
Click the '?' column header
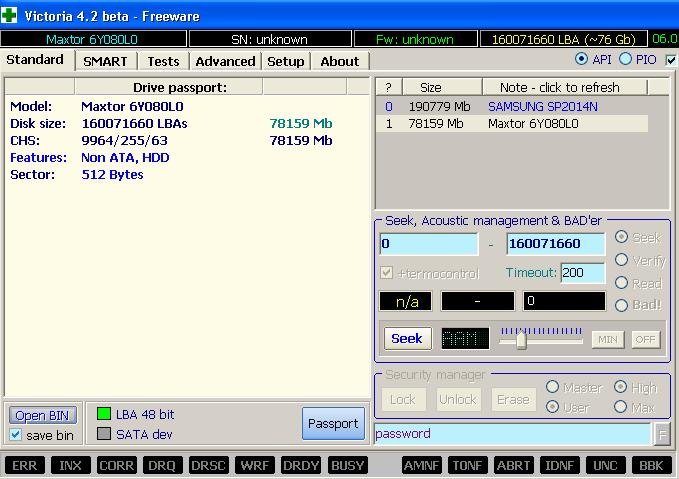click(388, 87)
